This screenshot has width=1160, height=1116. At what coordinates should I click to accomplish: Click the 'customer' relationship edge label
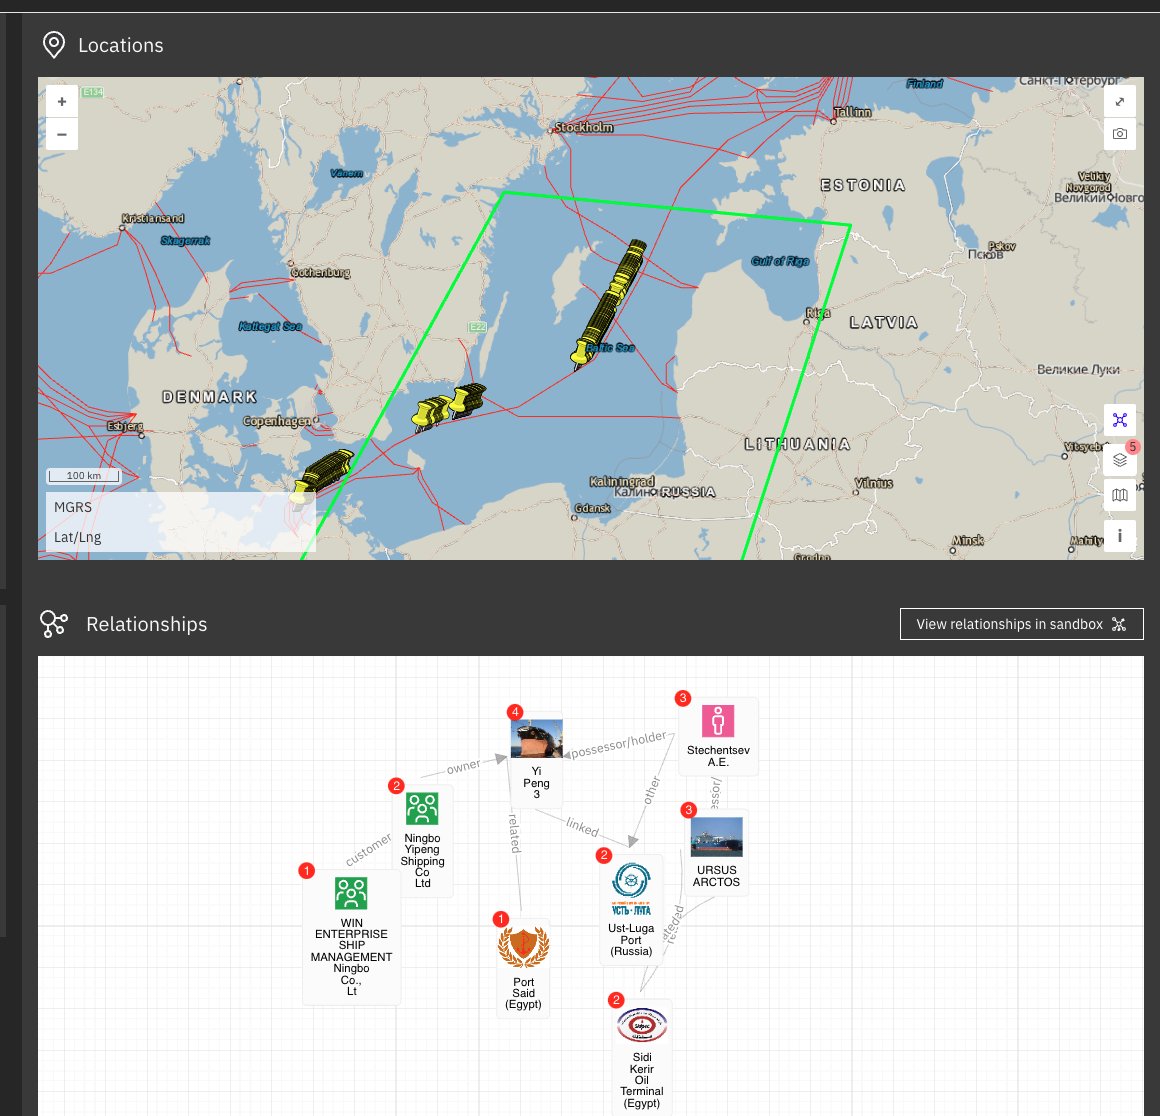[x=368, y=850]
